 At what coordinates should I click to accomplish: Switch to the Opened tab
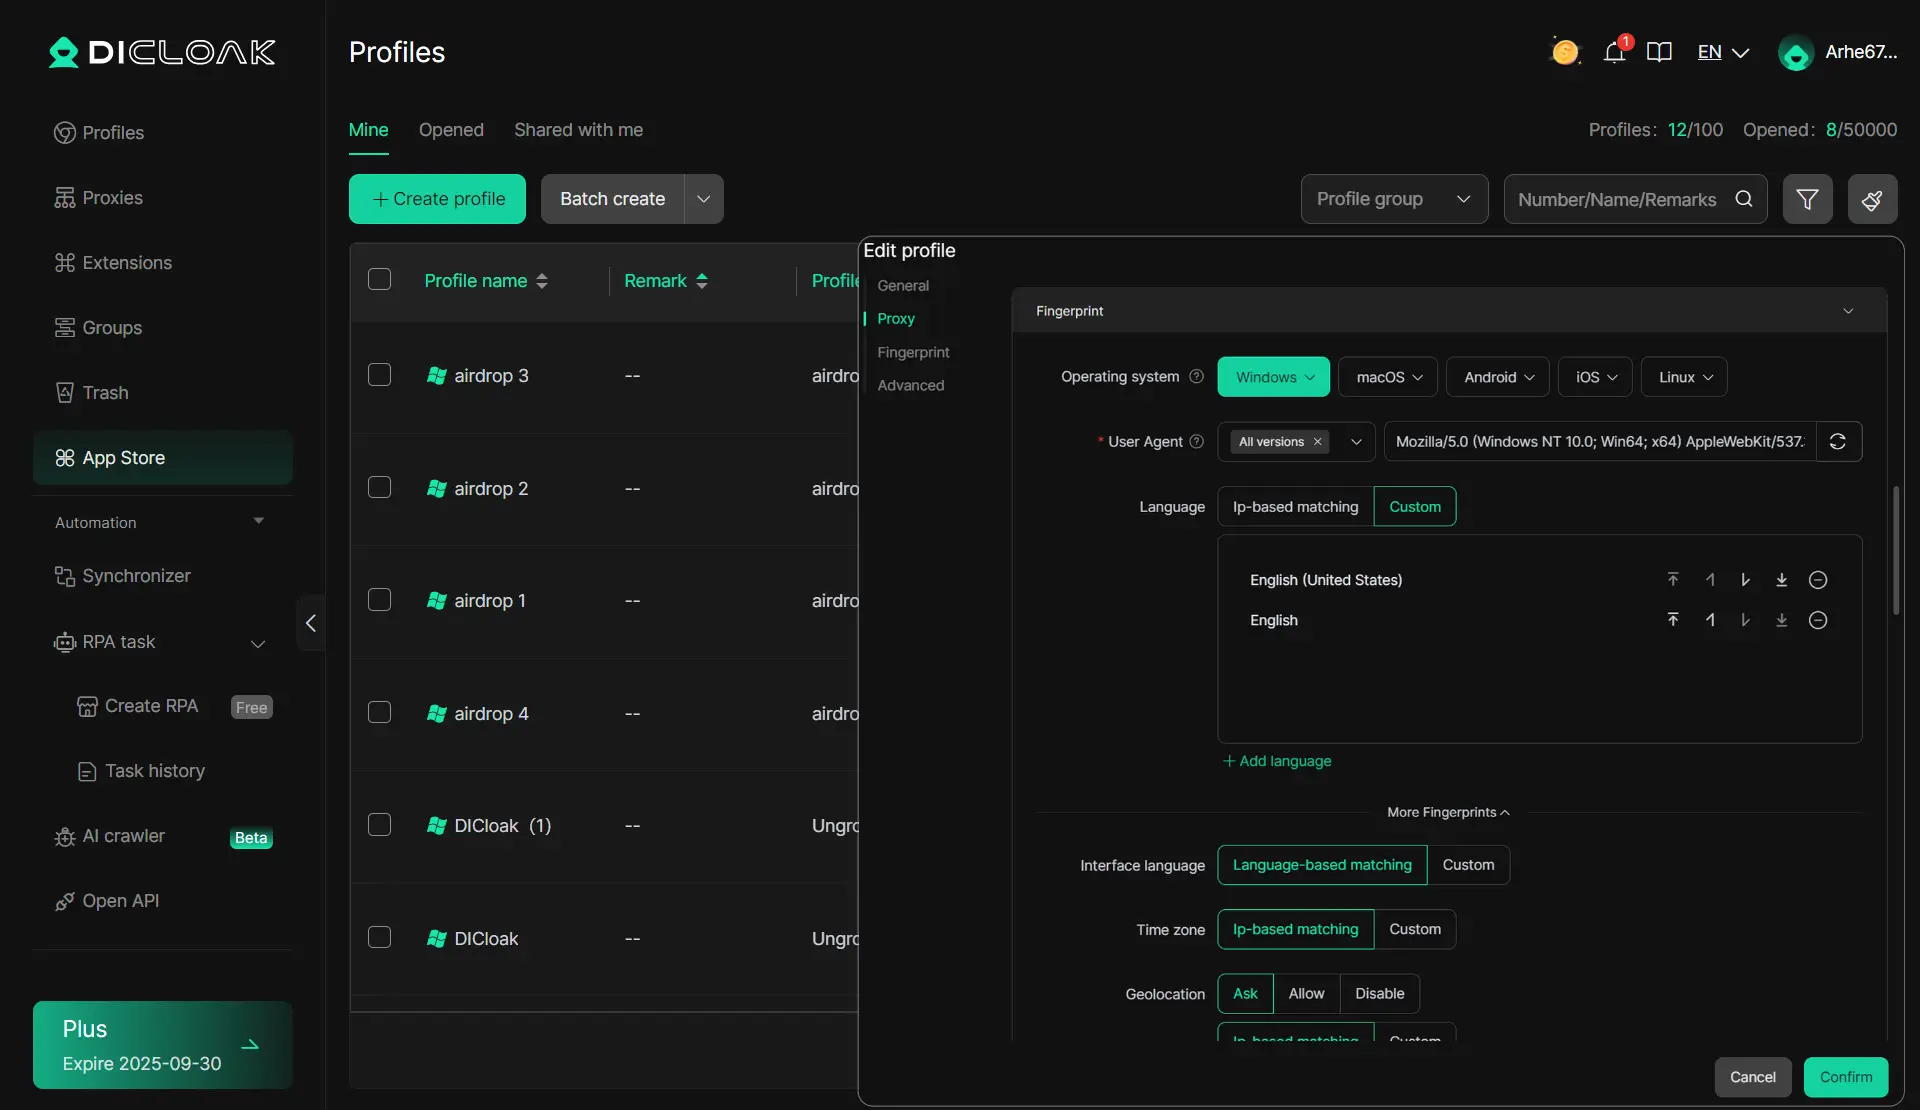point(451,130)
